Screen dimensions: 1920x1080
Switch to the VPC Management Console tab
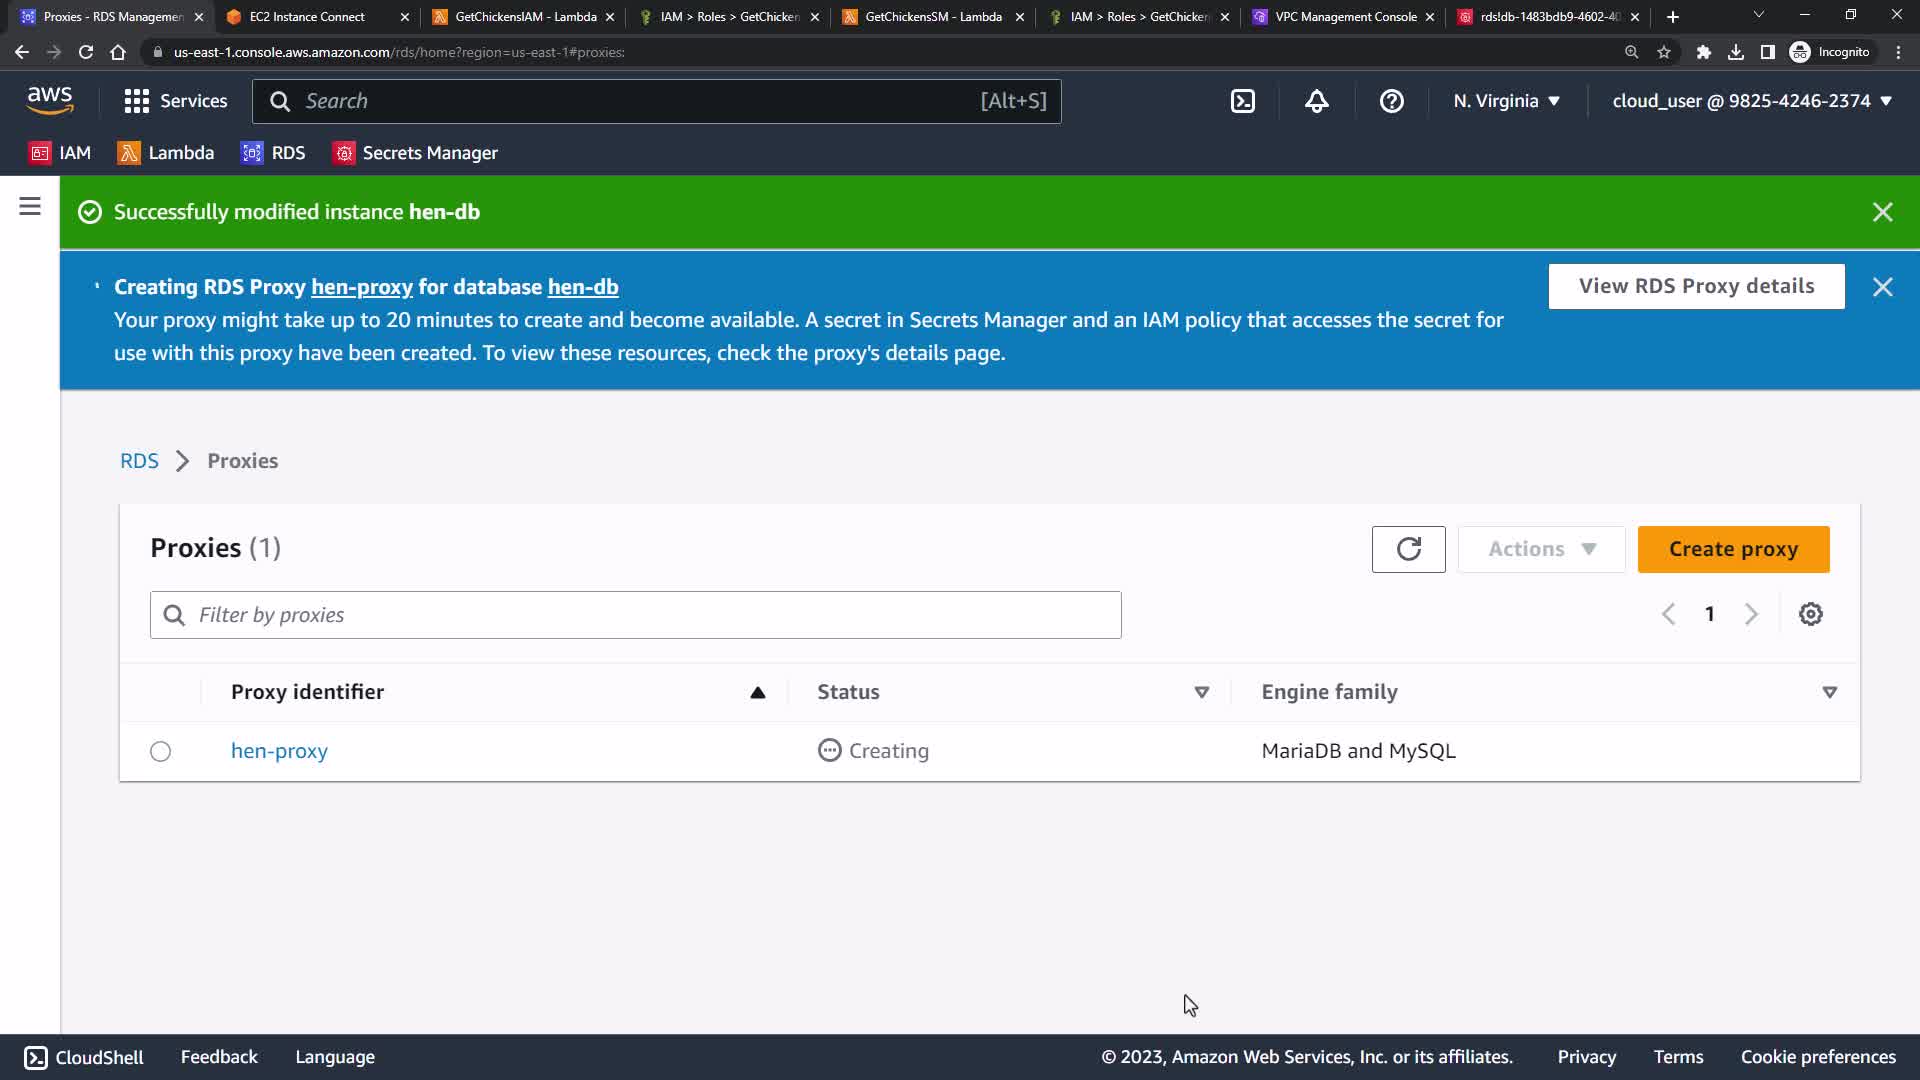click(1345, 17)
